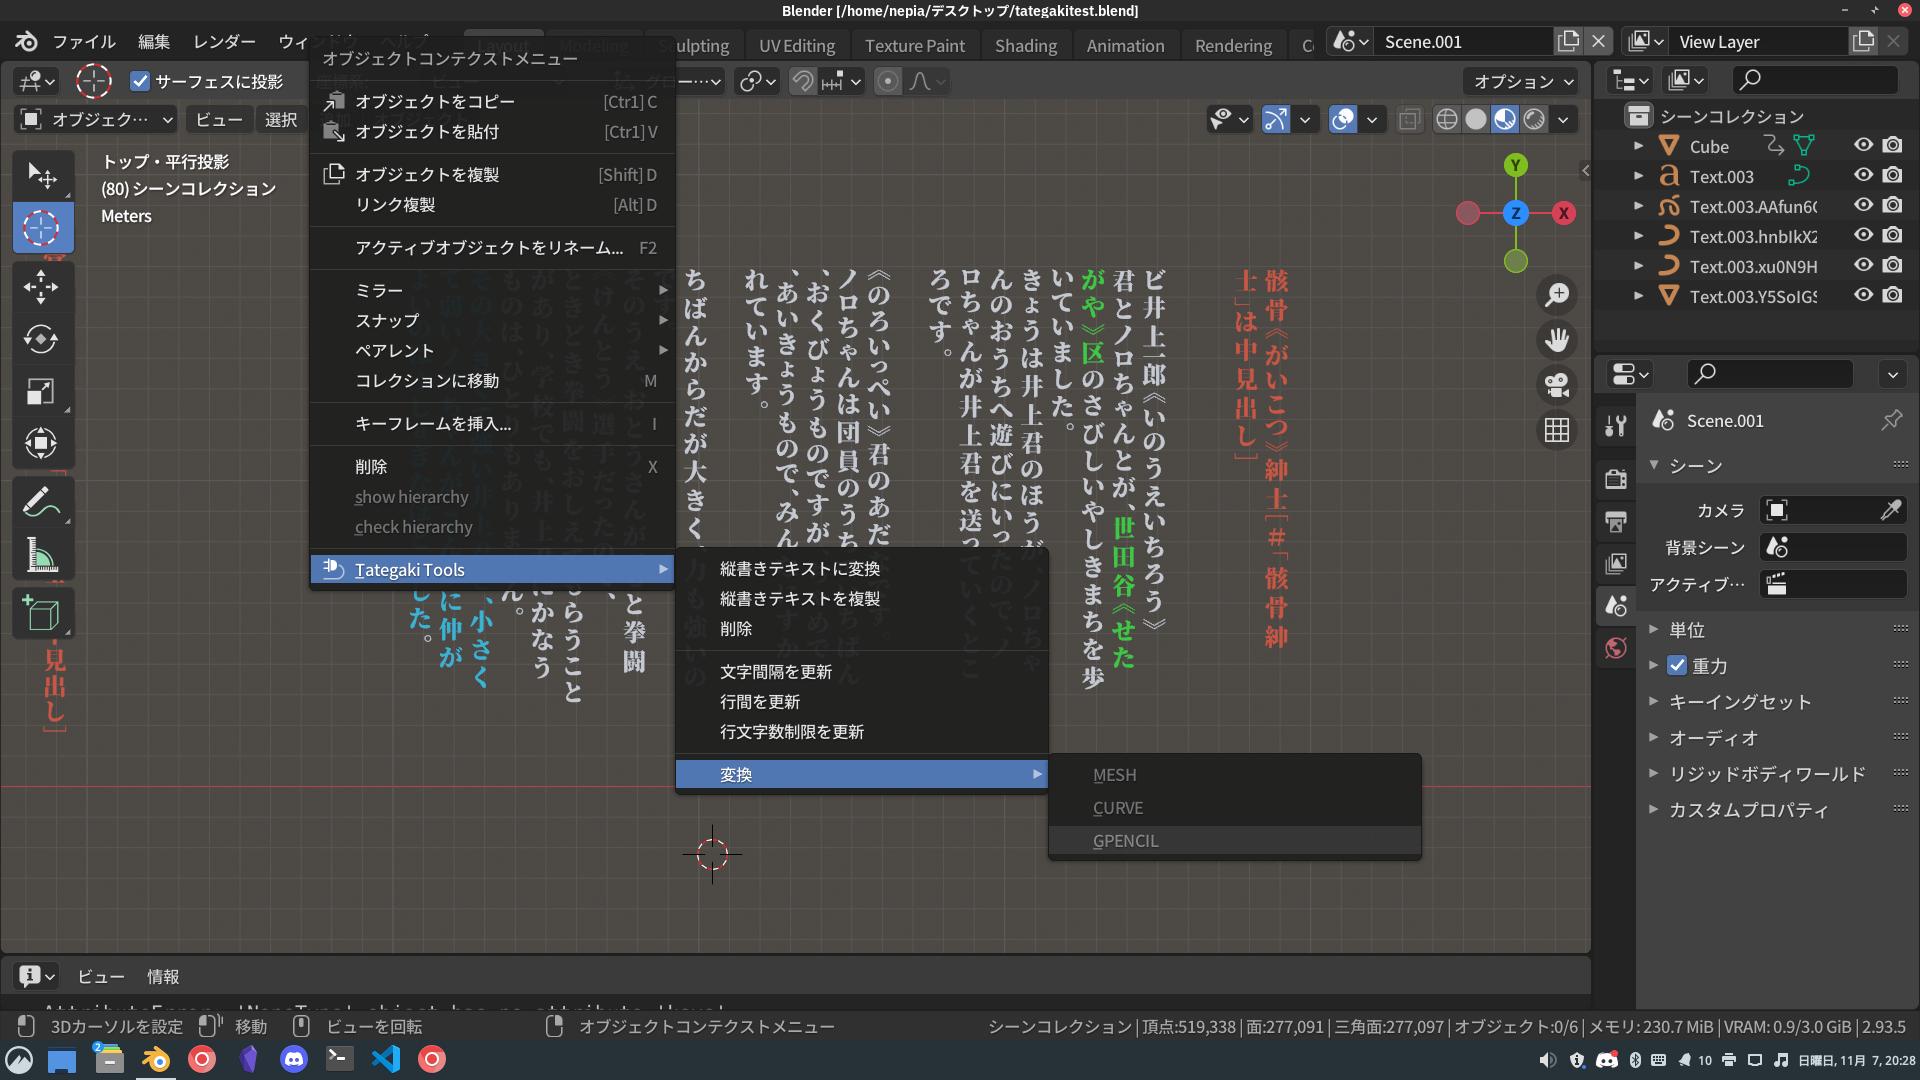Toggle viewport overlays display
The image size is (1920, 1080).
point(1343,120)
